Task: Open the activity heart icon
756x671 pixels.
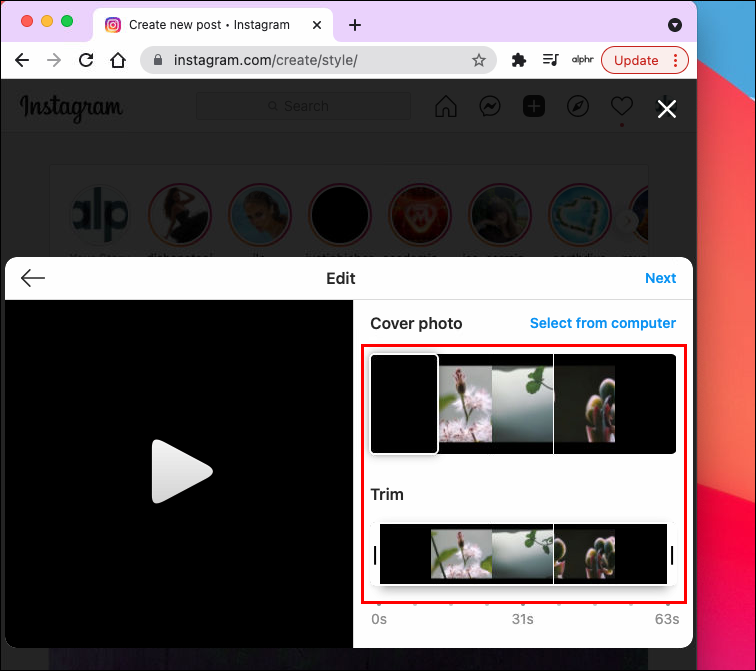Action: click(621, 106)
